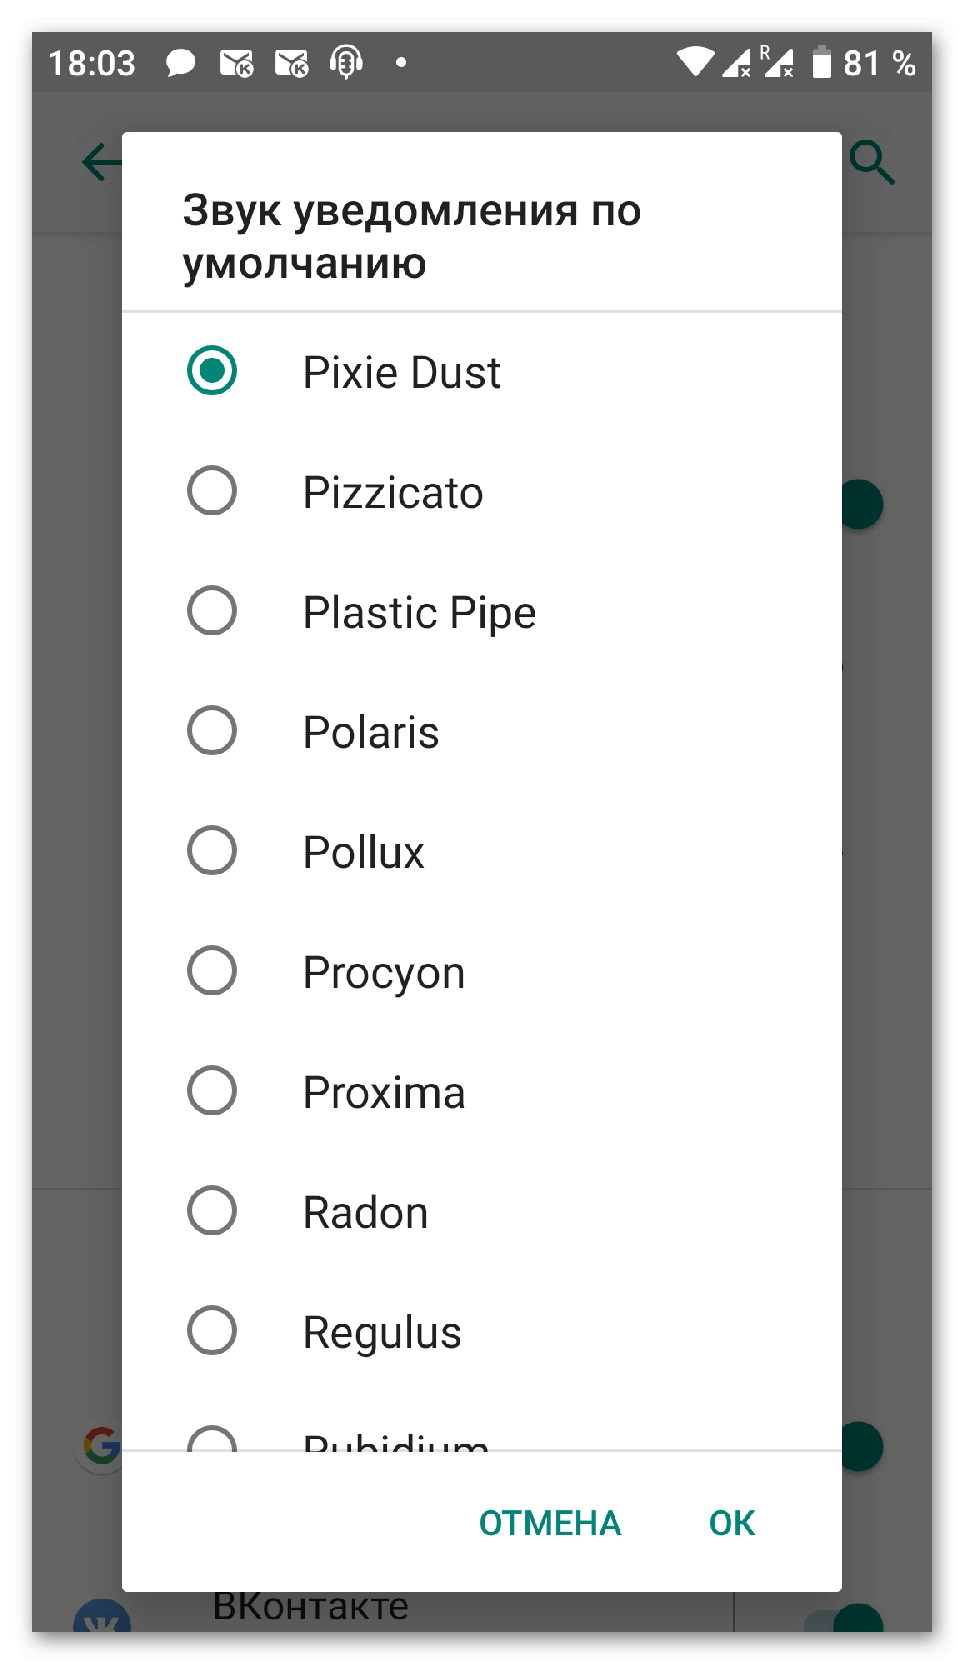964x1667 pixels.
Task: Tap the Google app icon
Action: point(100,1446)
